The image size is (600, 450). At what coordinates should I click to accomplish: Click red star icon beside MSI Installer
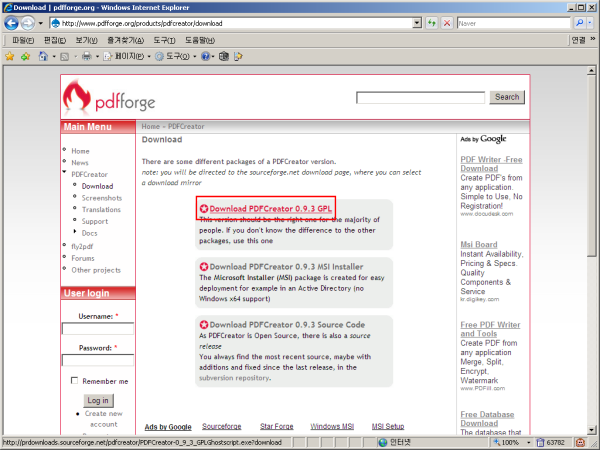(x=204, y=267)
